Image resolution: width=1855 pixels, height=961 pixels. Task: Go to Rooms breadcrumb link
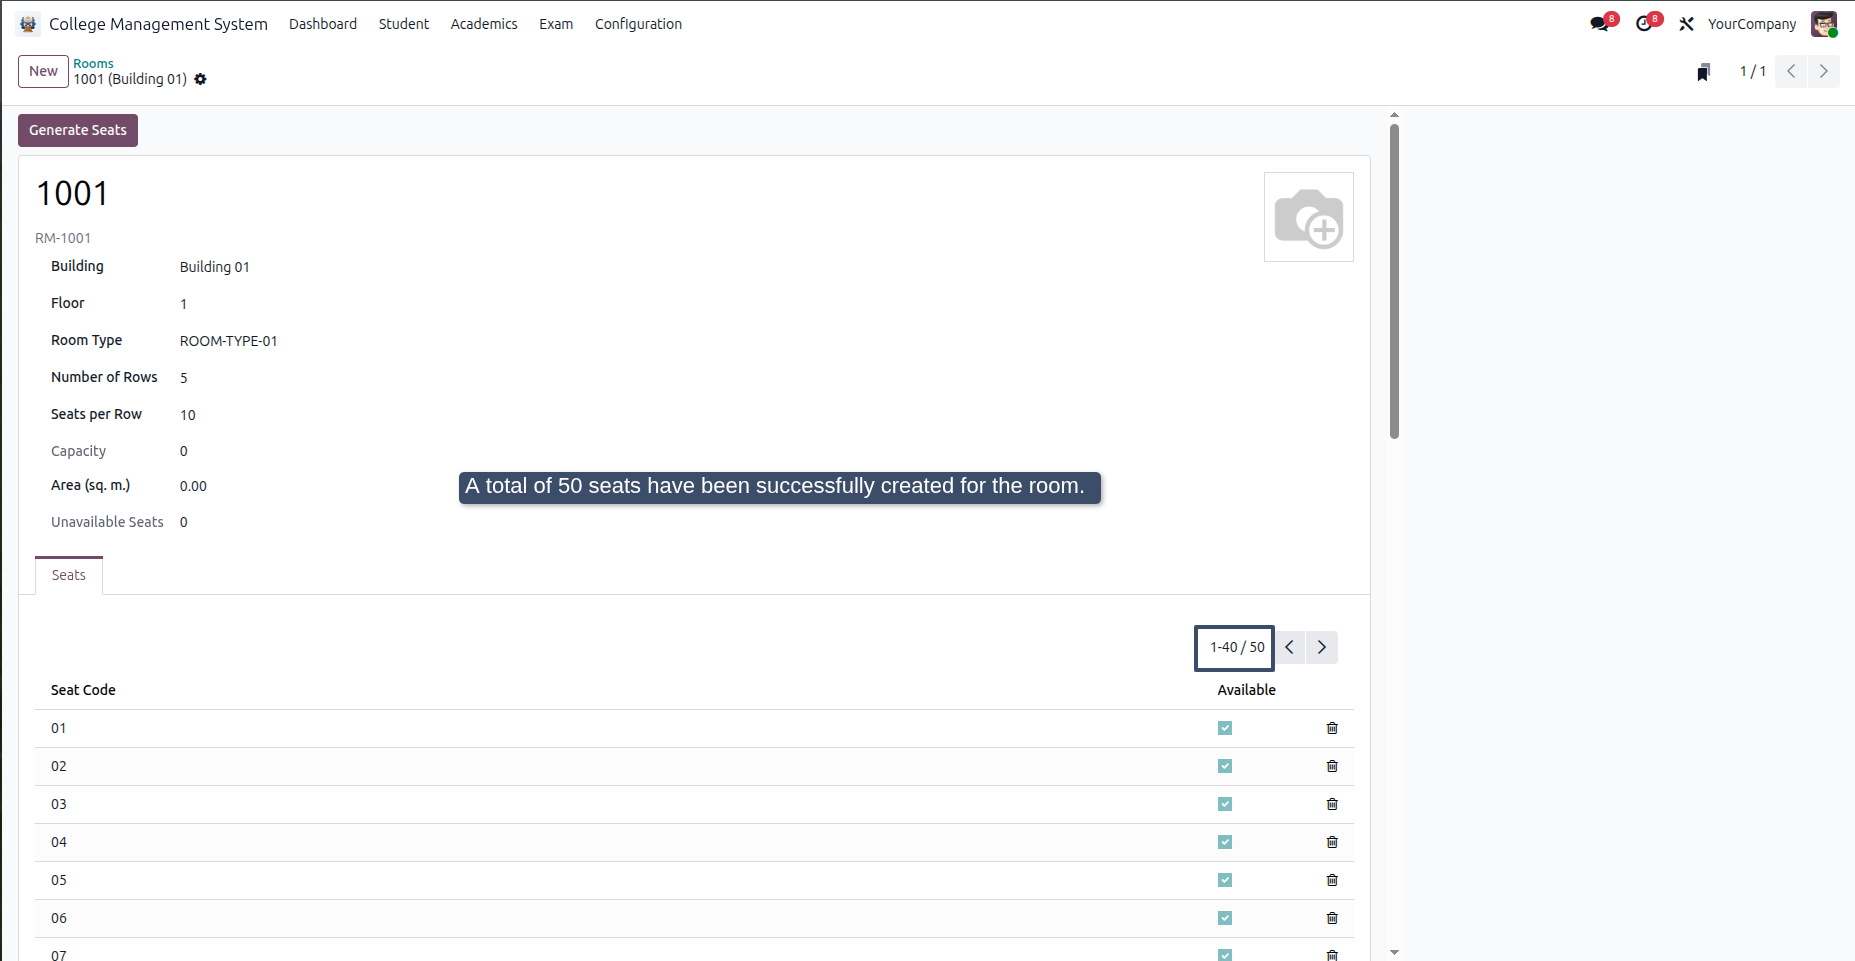tap(93, 63)
